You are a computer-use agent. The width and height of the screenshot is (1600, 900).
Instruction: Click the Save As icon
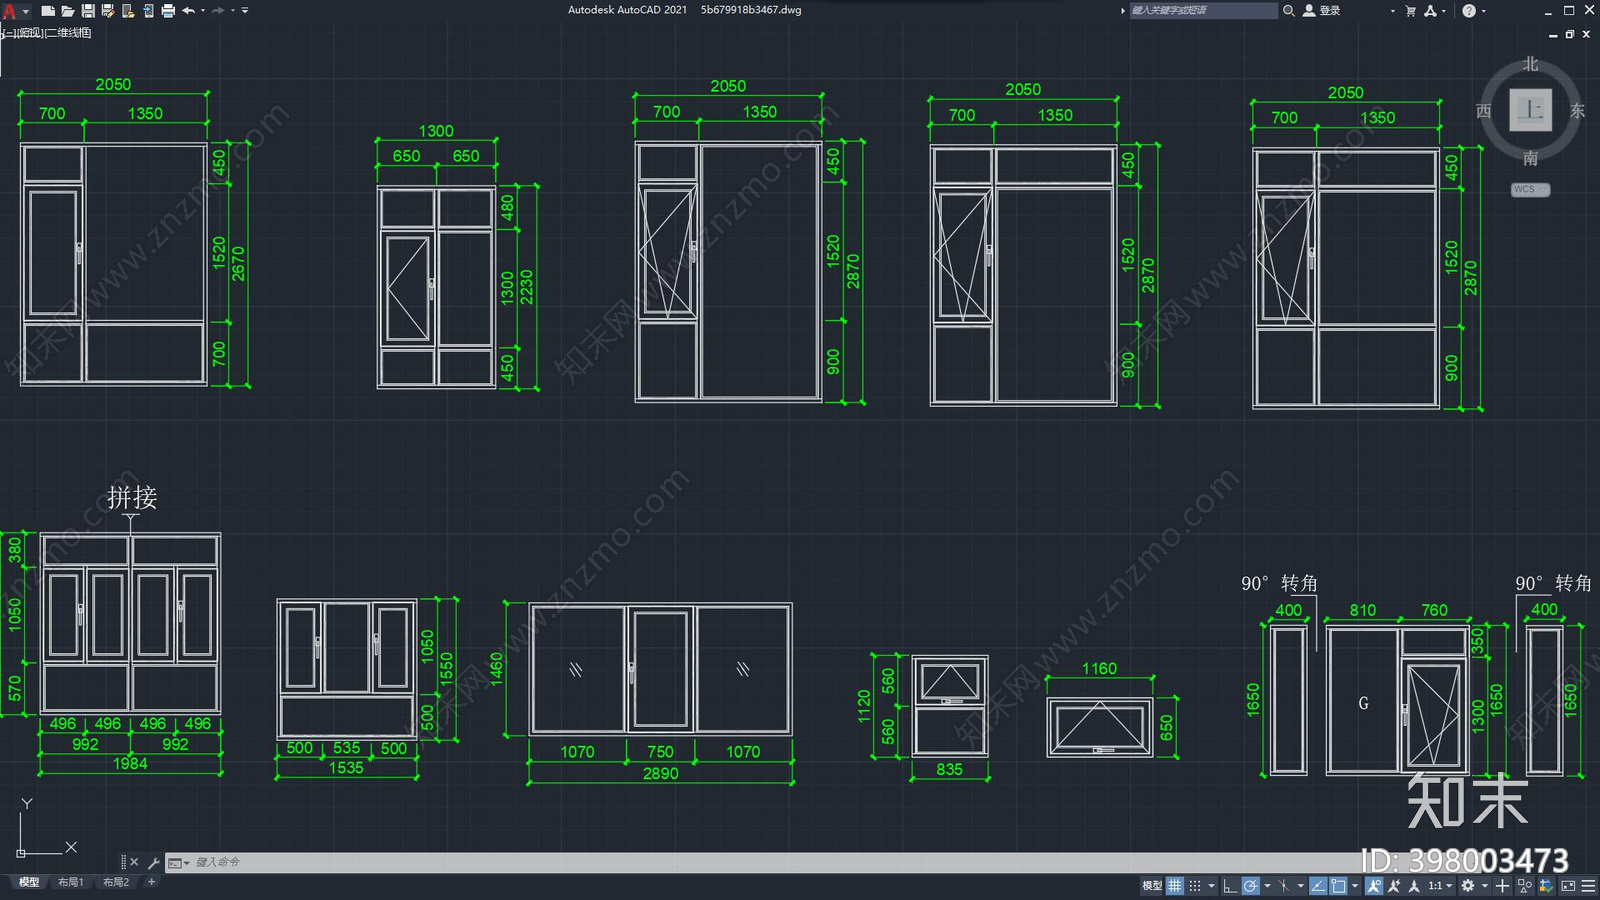[108, 11]
